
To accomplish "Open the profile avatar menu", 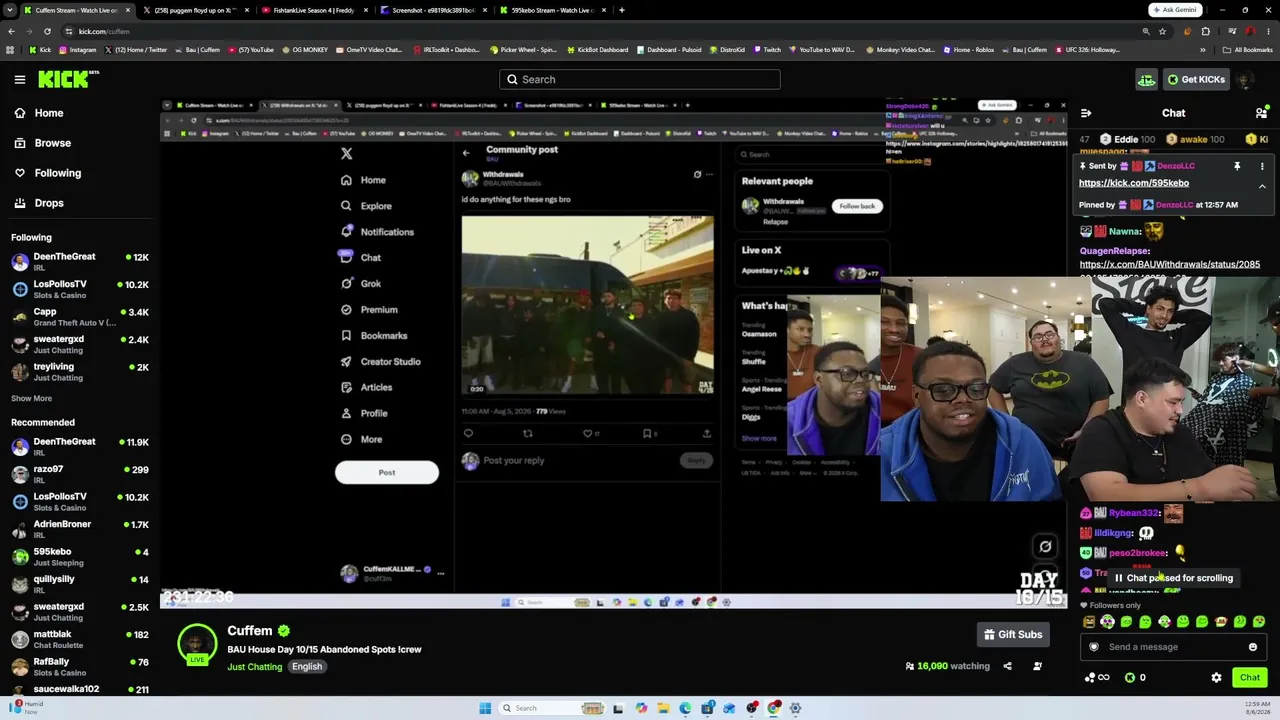I will point(1246,79).
